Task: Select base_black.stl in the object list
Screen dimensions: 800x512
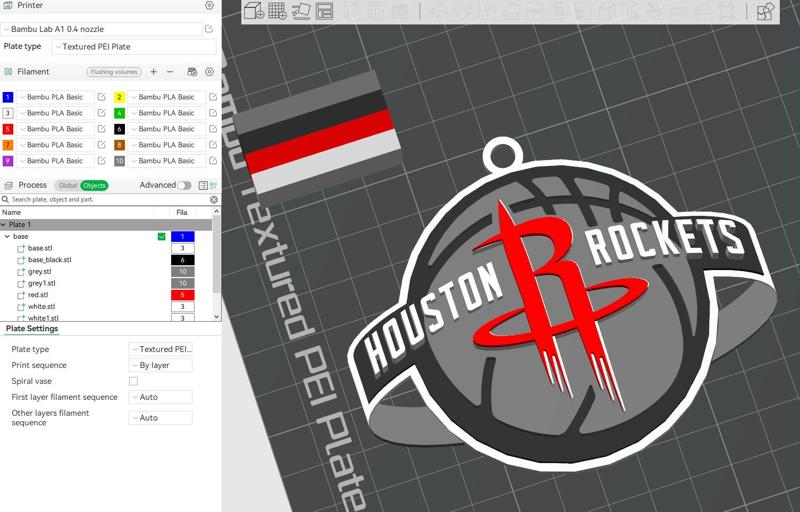Action: 49,260
